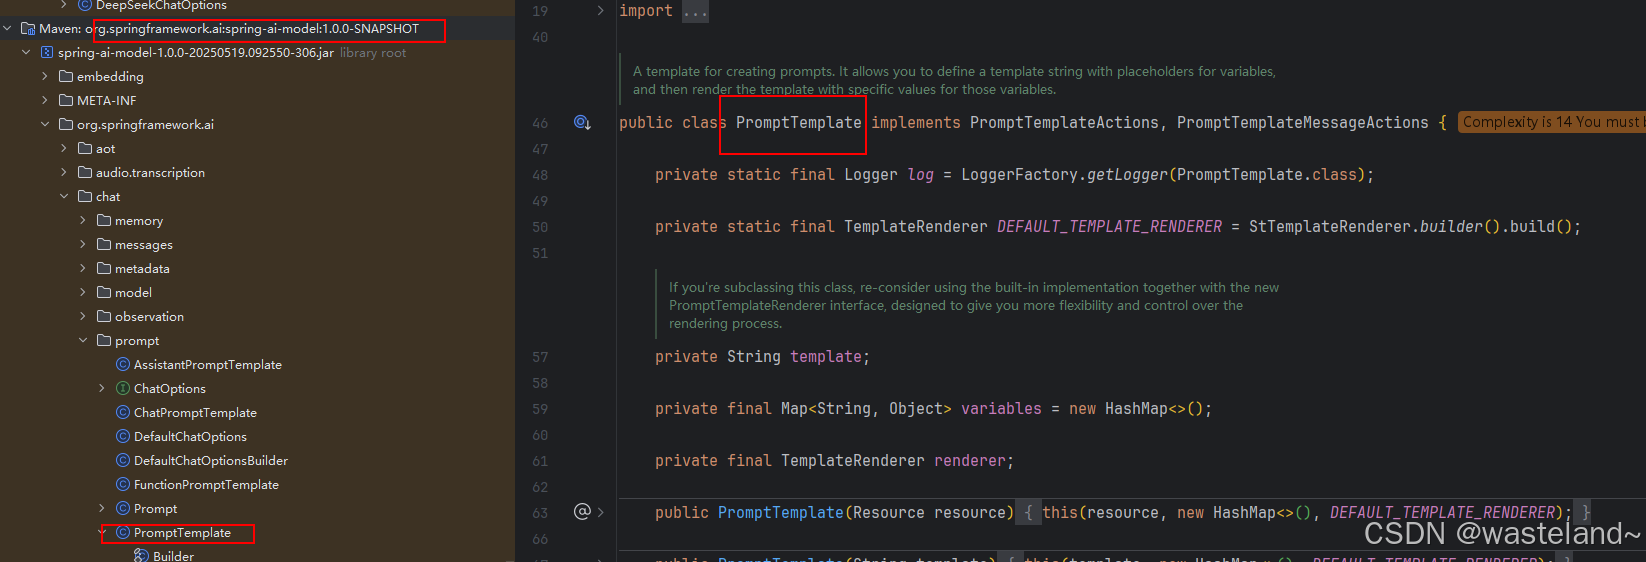Click the org.springframework.ai package folder icon
The image size is (1646, 562).
66,125
